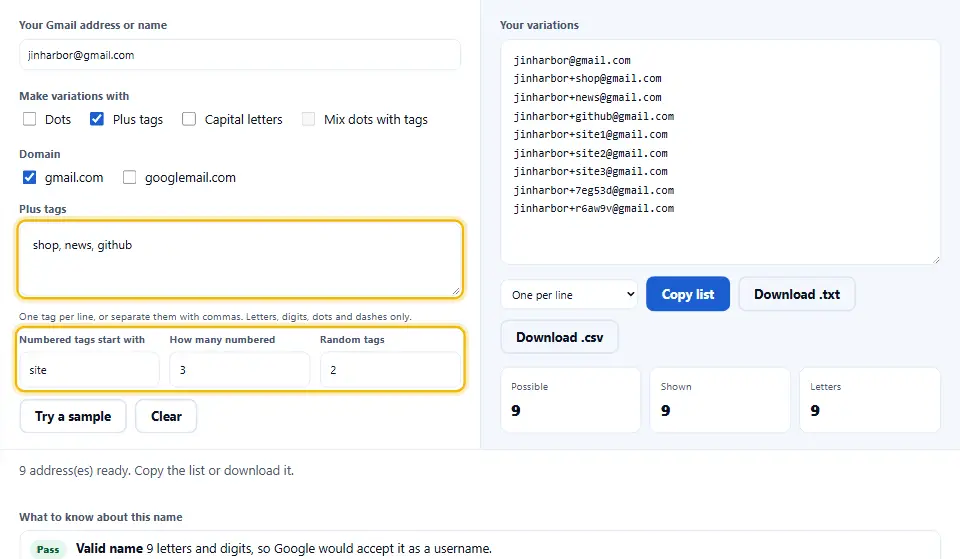Select the How many numbered field
Viewport: 960px width, 559px height.
[239, 370]
